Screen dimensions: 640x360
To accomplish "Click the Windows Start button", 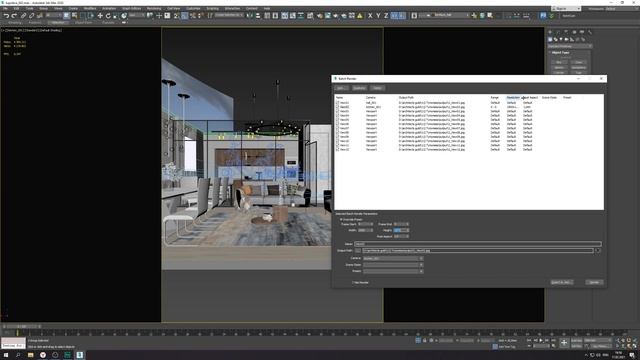I will (x=6, y=355).
